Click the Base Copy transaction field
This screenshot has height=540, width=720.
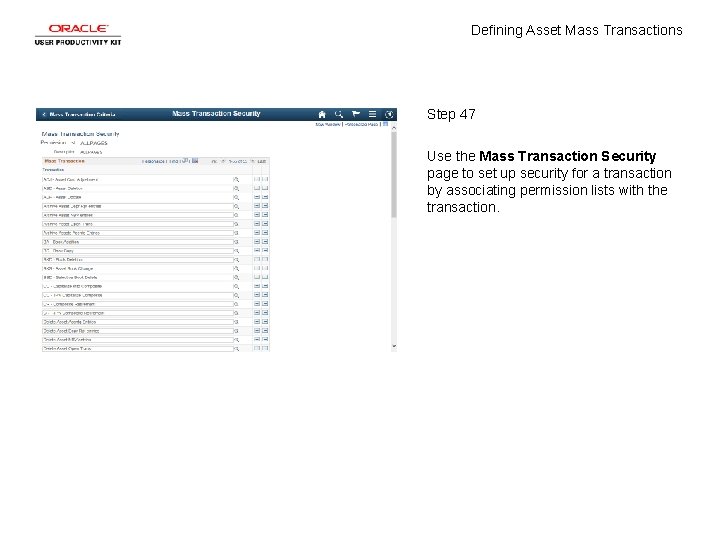pos(138,251)
